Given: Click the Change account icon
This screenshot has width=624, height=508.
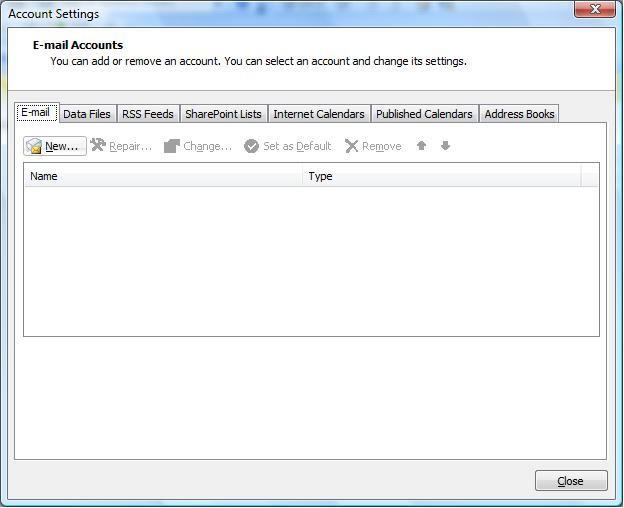Looking at the screenshot, I should (172, 146).
